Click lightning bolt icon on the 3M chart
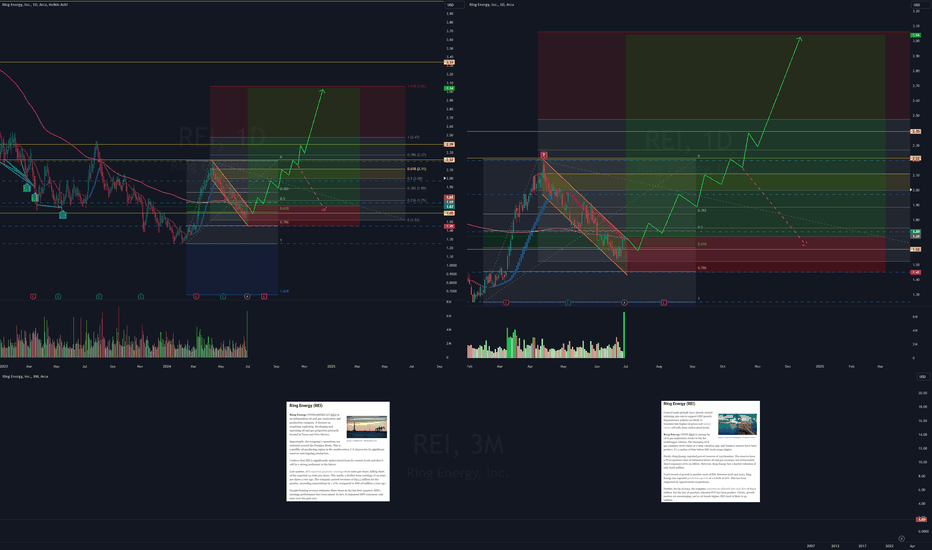Screen dimensions: 932x550 [x=902, y=539]
